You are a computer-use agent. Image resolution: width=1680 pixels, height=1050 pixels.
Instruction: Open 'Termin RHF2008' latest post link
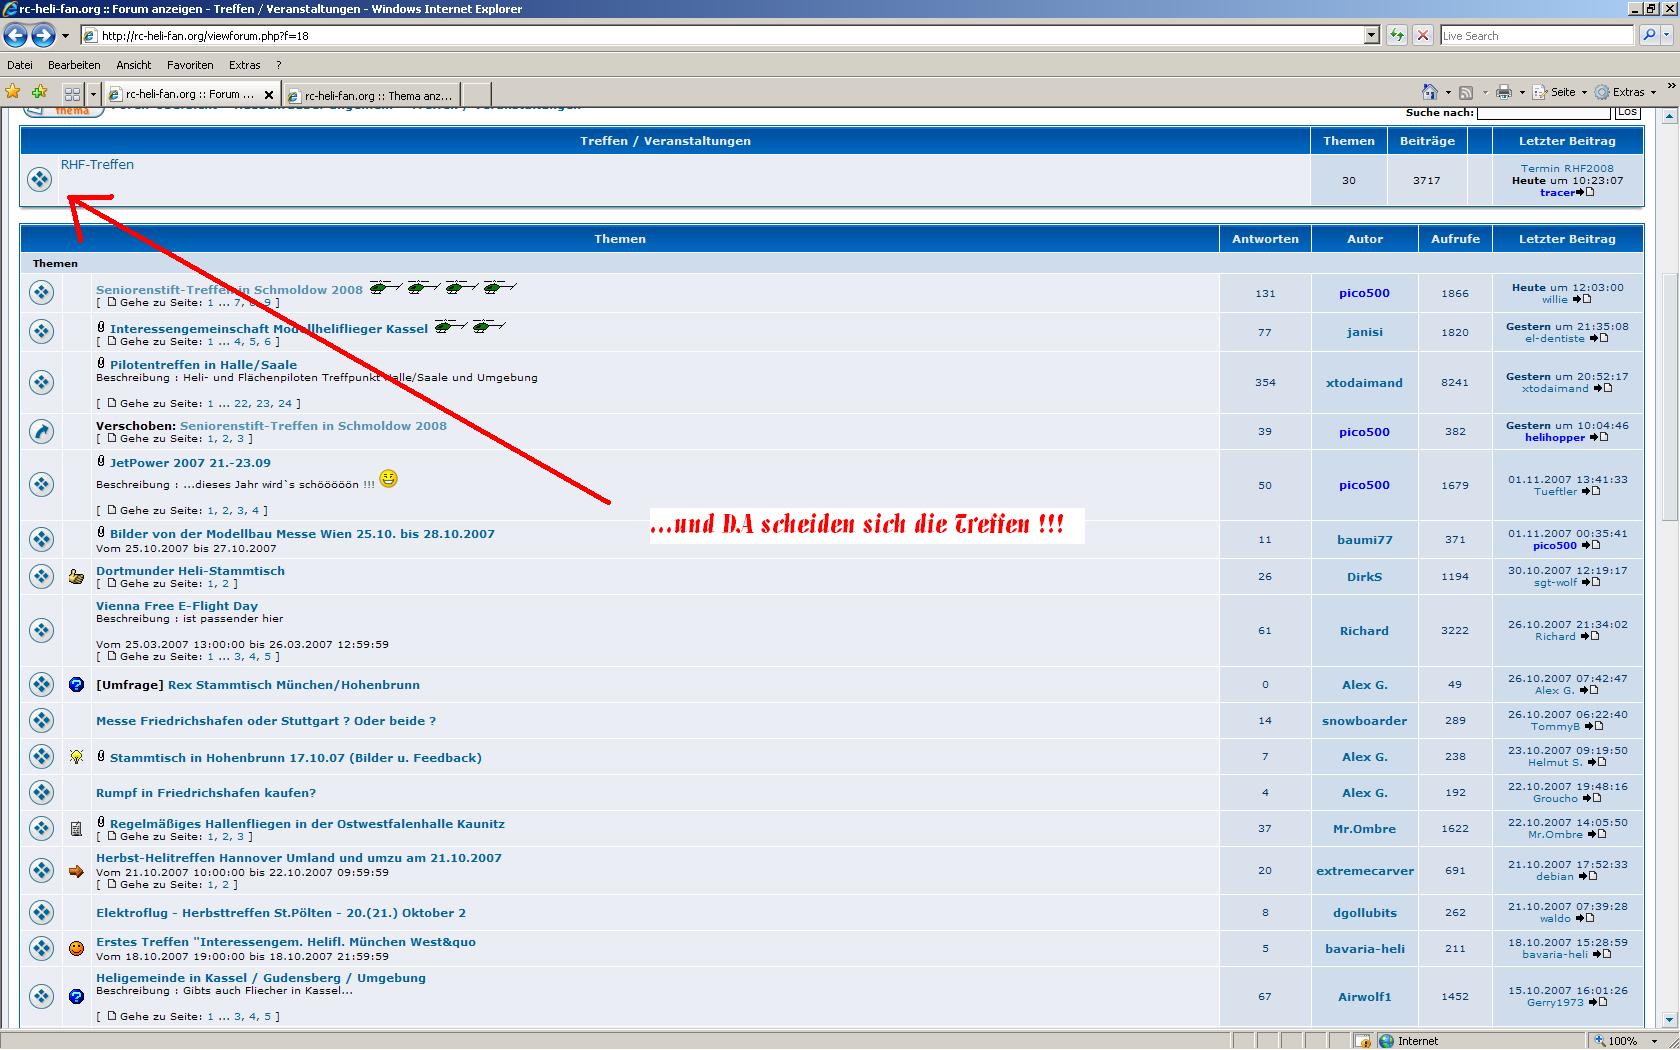[x=1567, y=169]
